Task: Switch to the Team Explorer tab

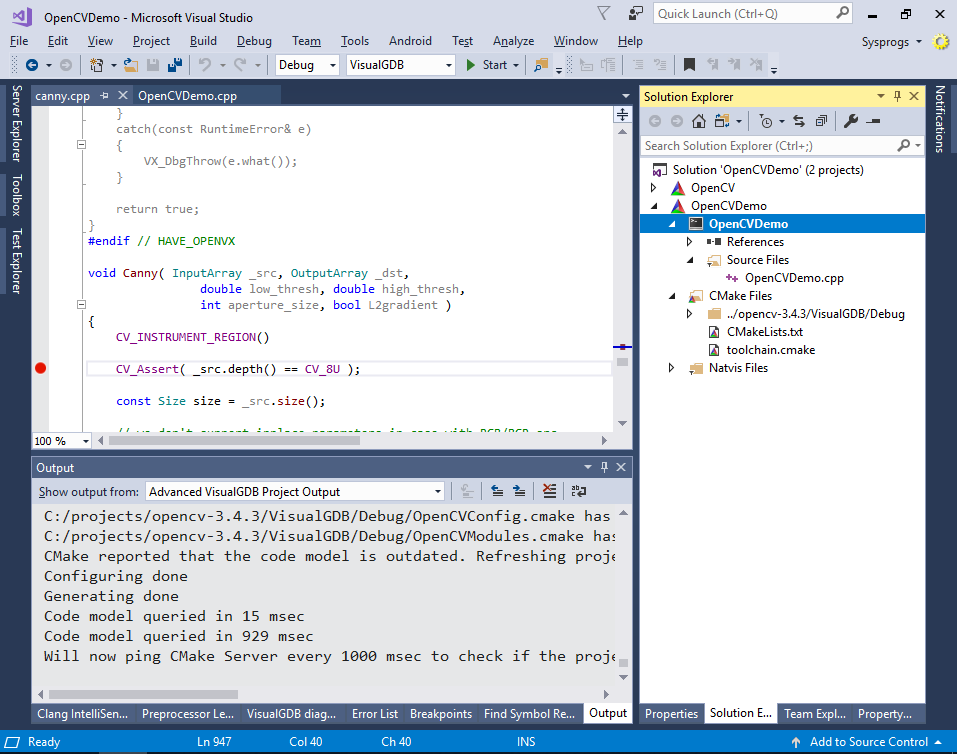Action: pyautogui.click(x=815, y=714)
